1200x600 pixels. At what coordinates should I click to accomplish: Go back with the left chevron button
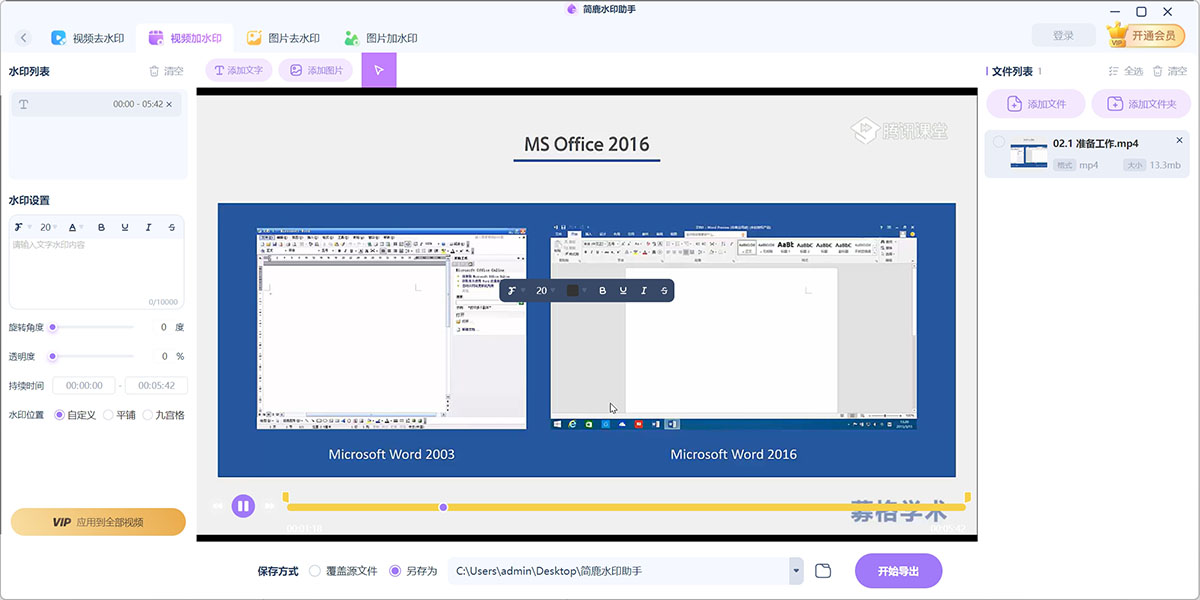(x=24, y=38)
